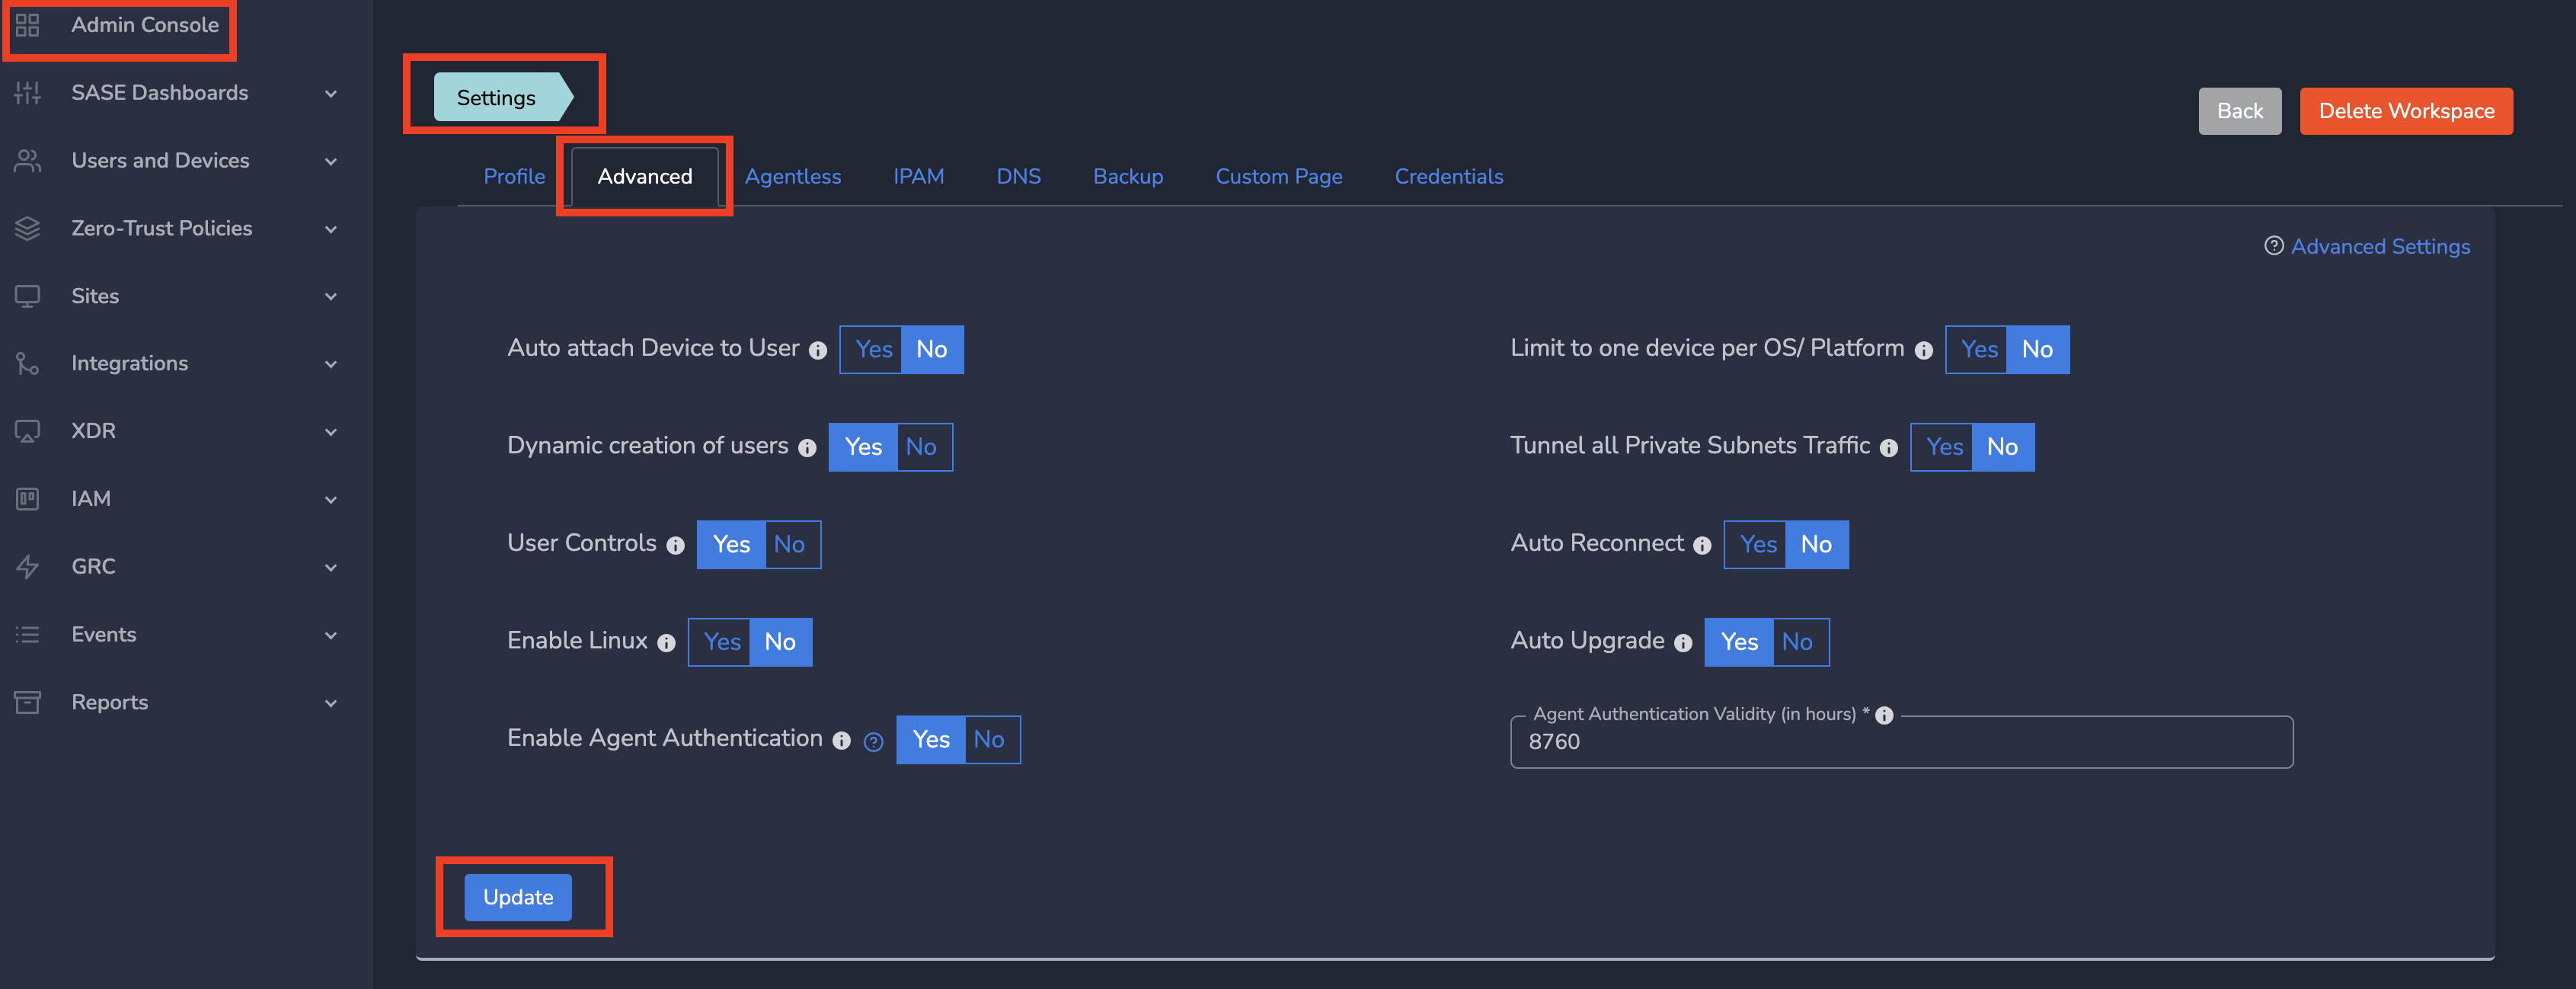Select the Sites monitor icon
This screenshot has width=2576, height=989.
coord(27,296)
